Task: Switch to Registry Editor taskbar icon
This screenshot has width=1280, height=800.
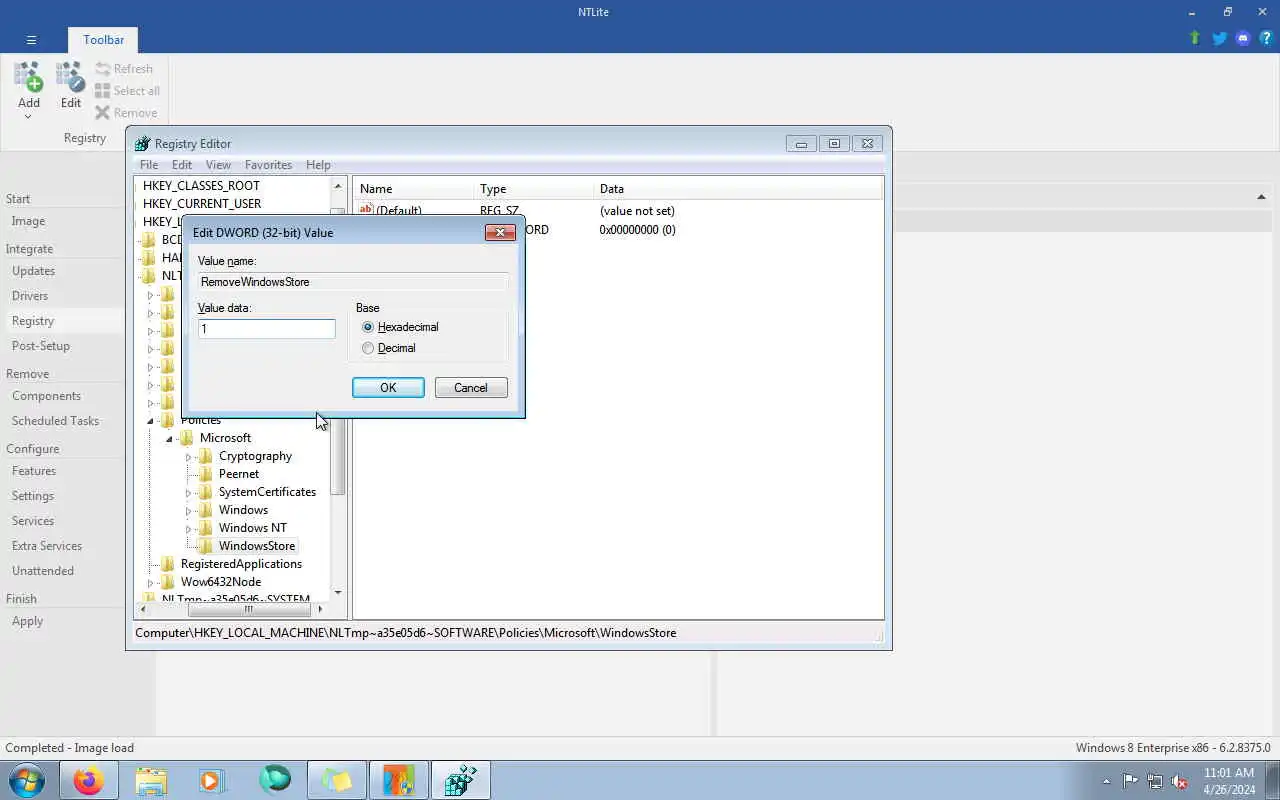Action: [461, 780]
